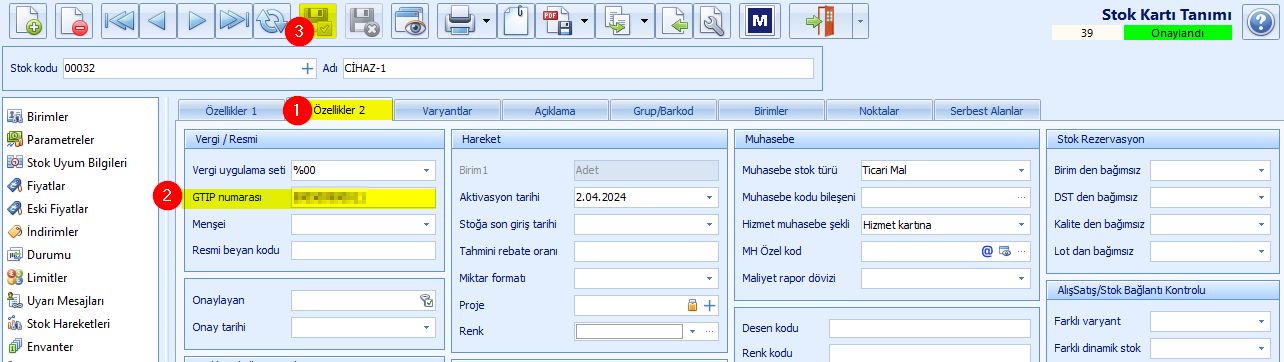Image resolution: width=1284 pixels, height=362 pixels.
Task: Open printer options dropdown arrow
Action: 486,21
